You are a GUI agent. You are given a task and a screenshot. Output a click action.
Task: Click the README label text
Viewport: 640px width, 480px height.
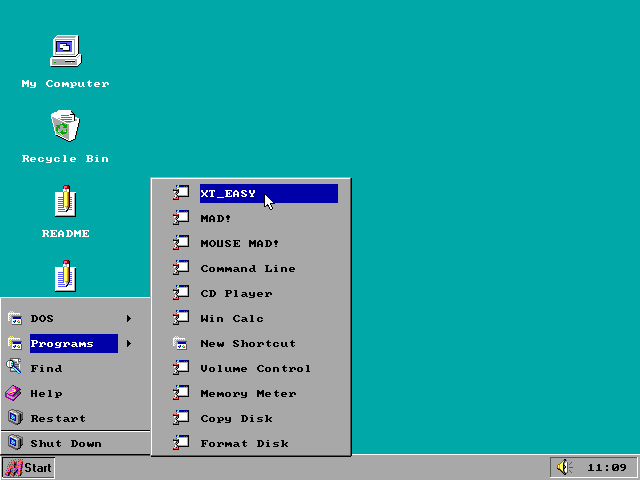(x=66, y=233)
